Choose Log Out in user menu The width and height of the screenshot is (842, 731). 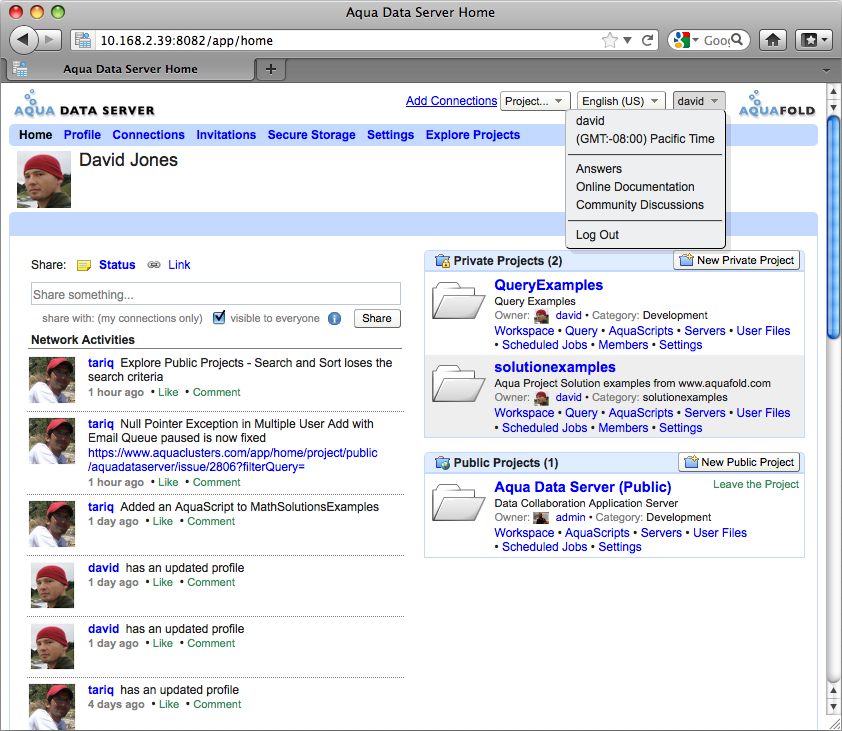click(x=597, y=235)
